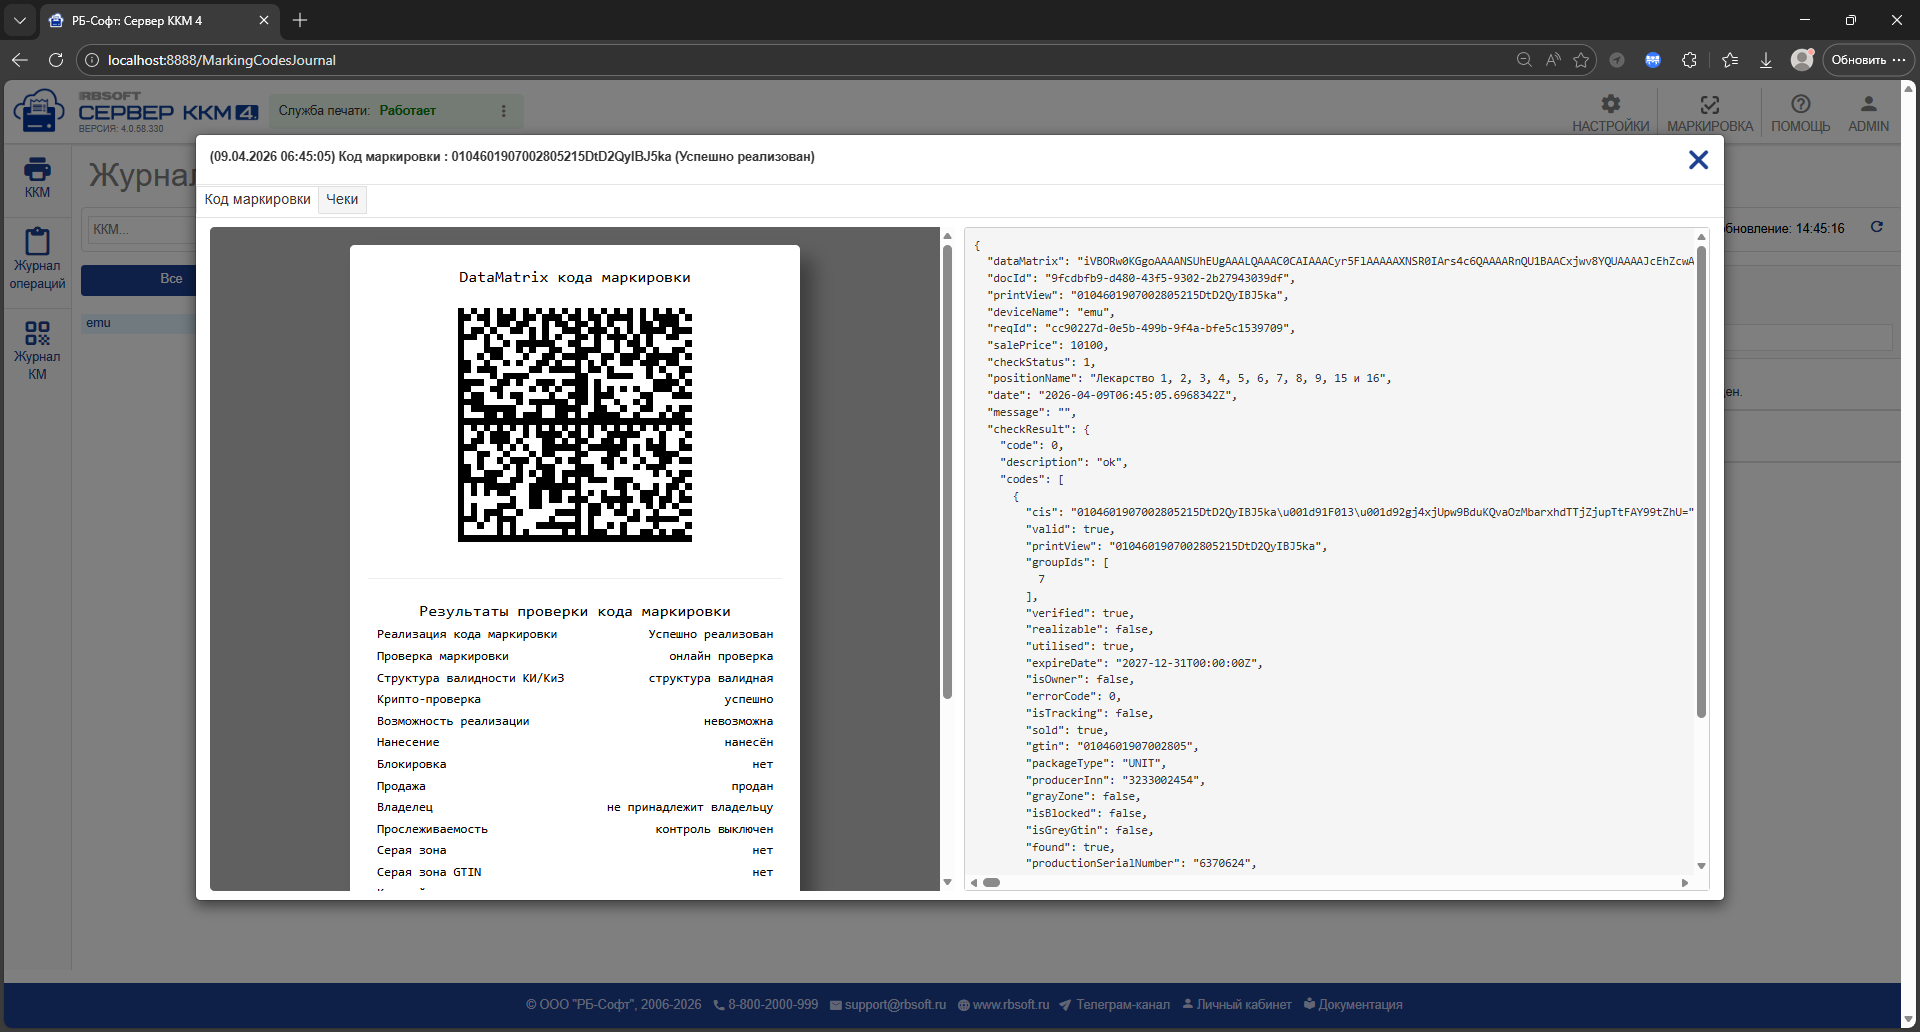Screen dimensions: 1920x1032
Task: Open the support@rbsoft.ru email link
Action: pyautogui.click(x=888, y=1005)
